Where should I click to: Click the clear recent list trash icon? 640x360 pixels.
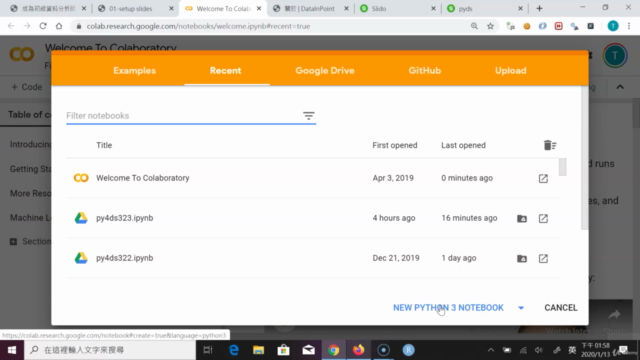coord(550,145)
